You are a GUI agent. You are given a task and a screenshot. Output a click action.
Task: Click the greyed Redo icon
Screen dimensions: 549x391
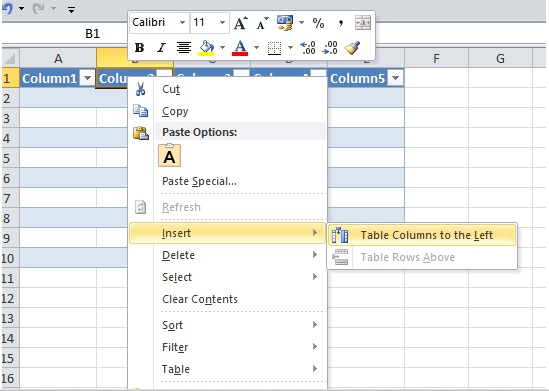[37, 8]
